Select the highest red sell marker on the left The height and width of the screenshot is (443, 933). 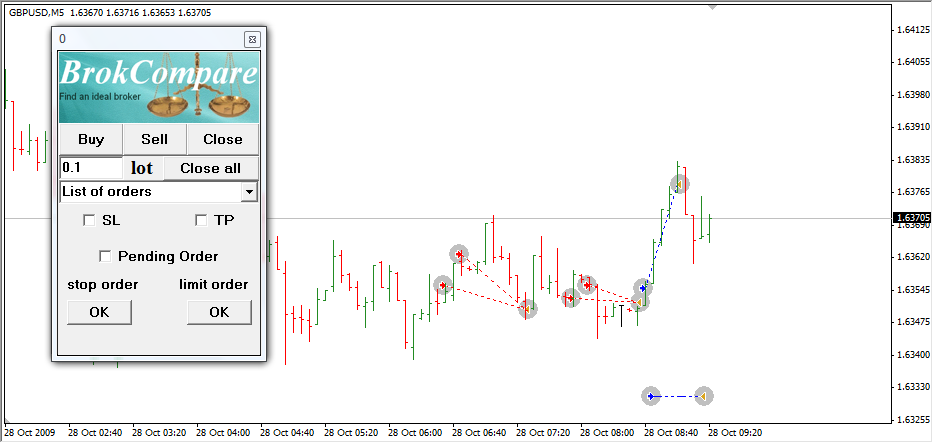[x=459, y=254]
